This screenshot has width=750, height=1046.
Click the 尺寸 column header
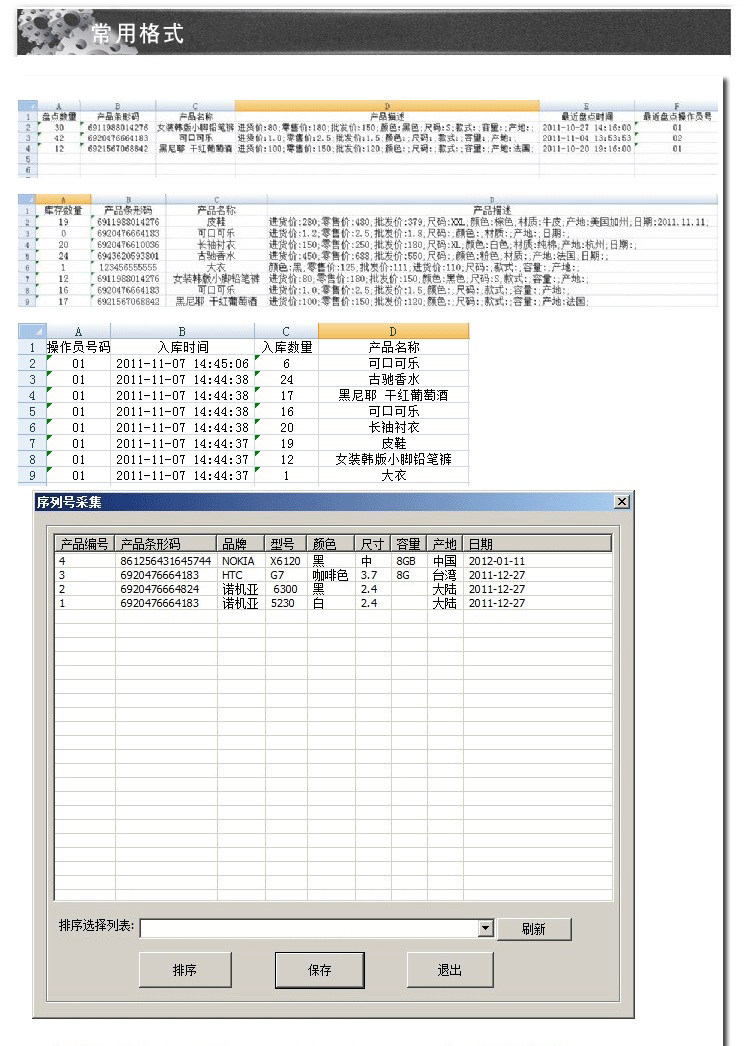point(372,544)
